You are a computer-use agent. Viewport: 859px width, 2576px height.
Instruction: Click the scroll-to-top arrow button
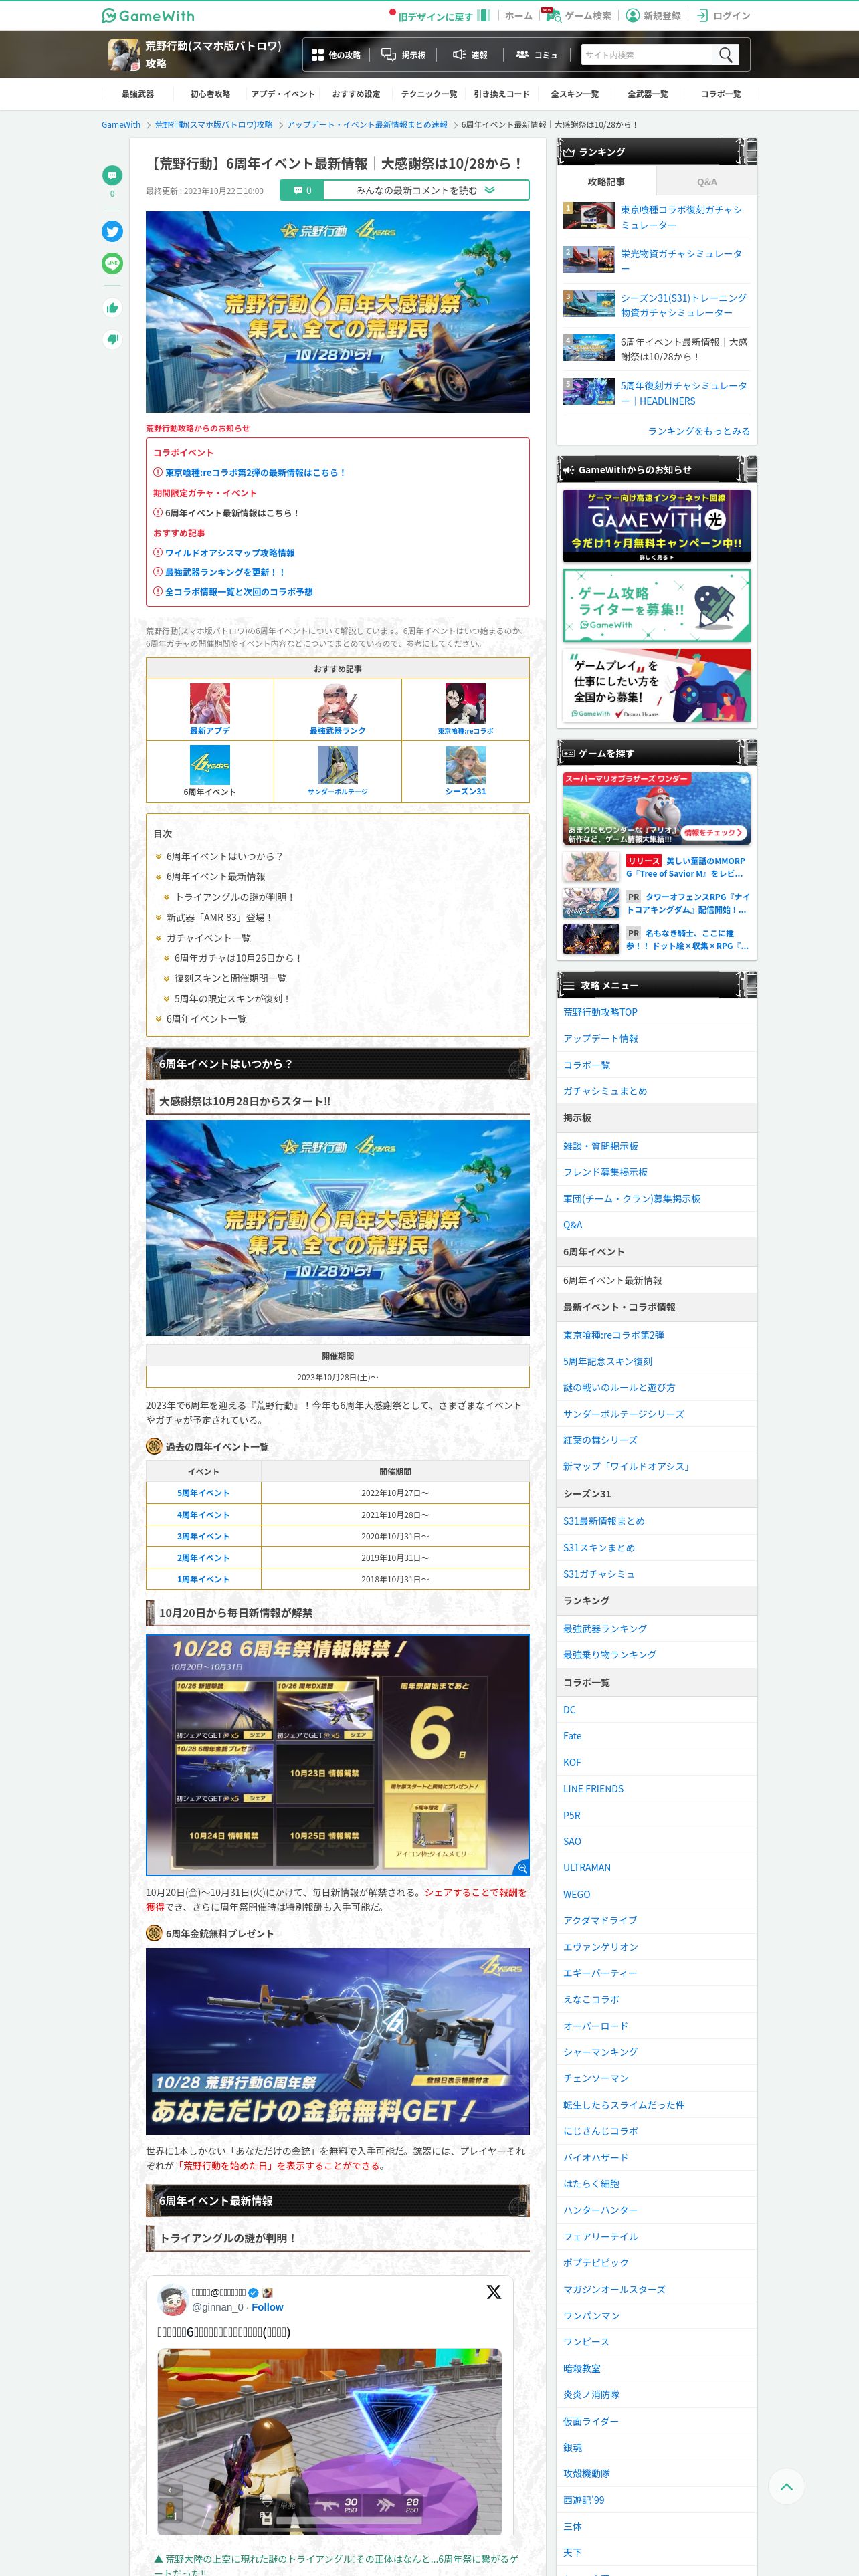pos(786,2486)
